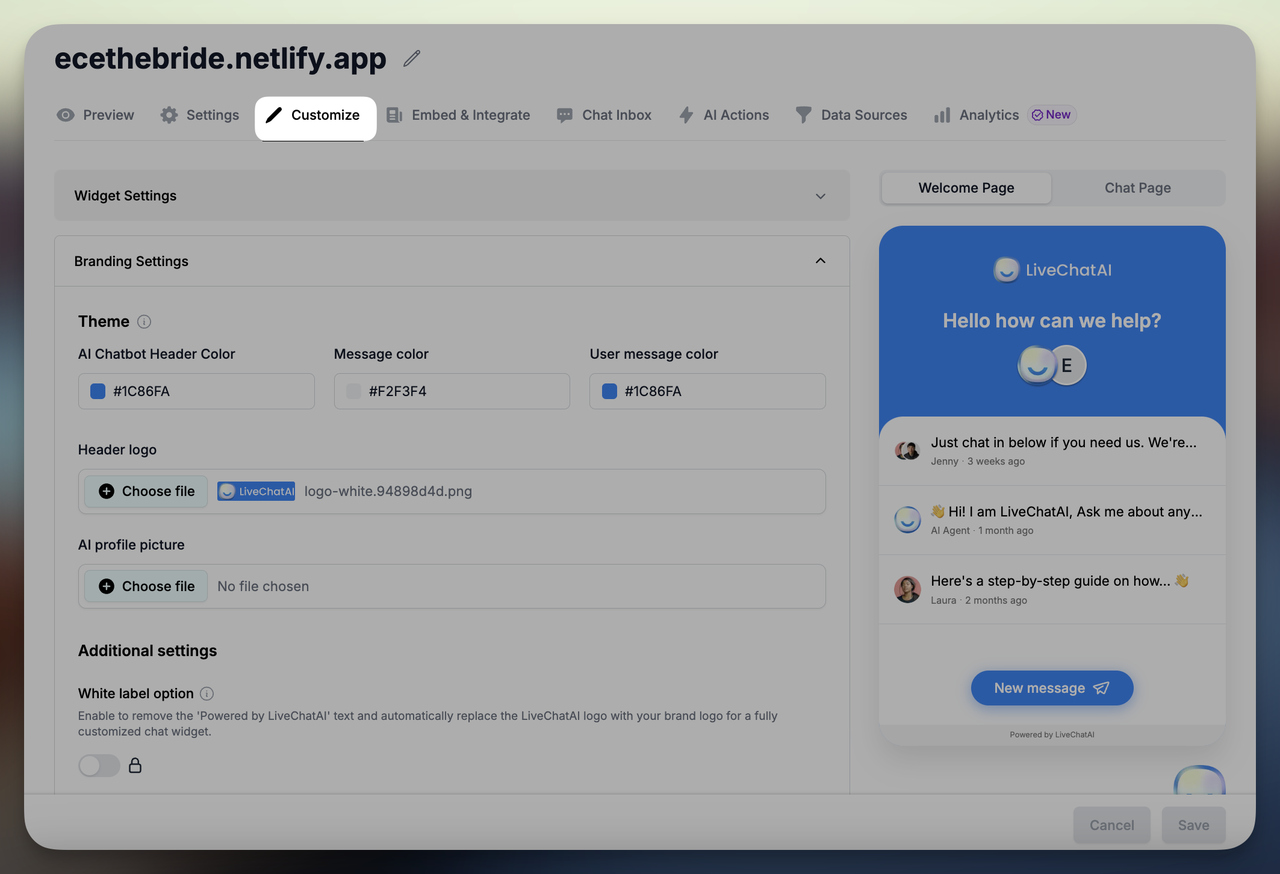Click the AI Agent avatar in conversation list
The width and height of the screenshot is (1280, 874).
(x=907, y=520)
